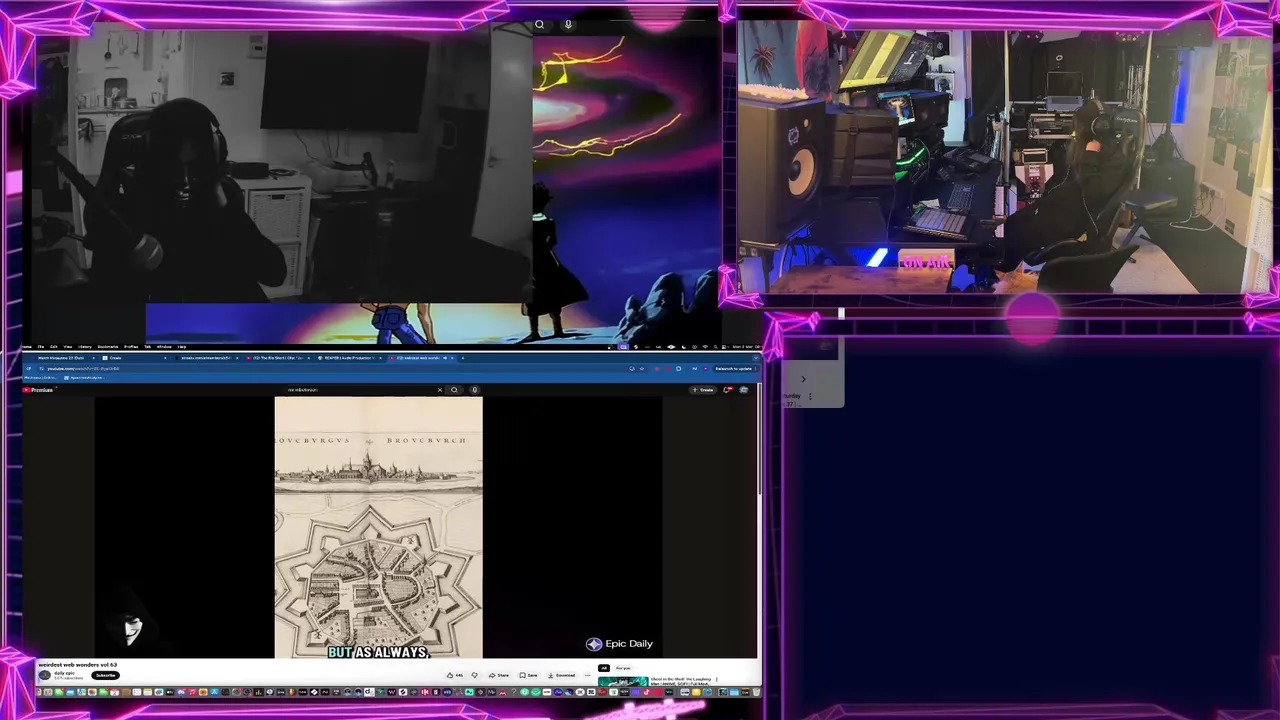Switch to The Big Short Clip tab
The width and height of the screenshot is (1280, 720).
click(278, 358)
